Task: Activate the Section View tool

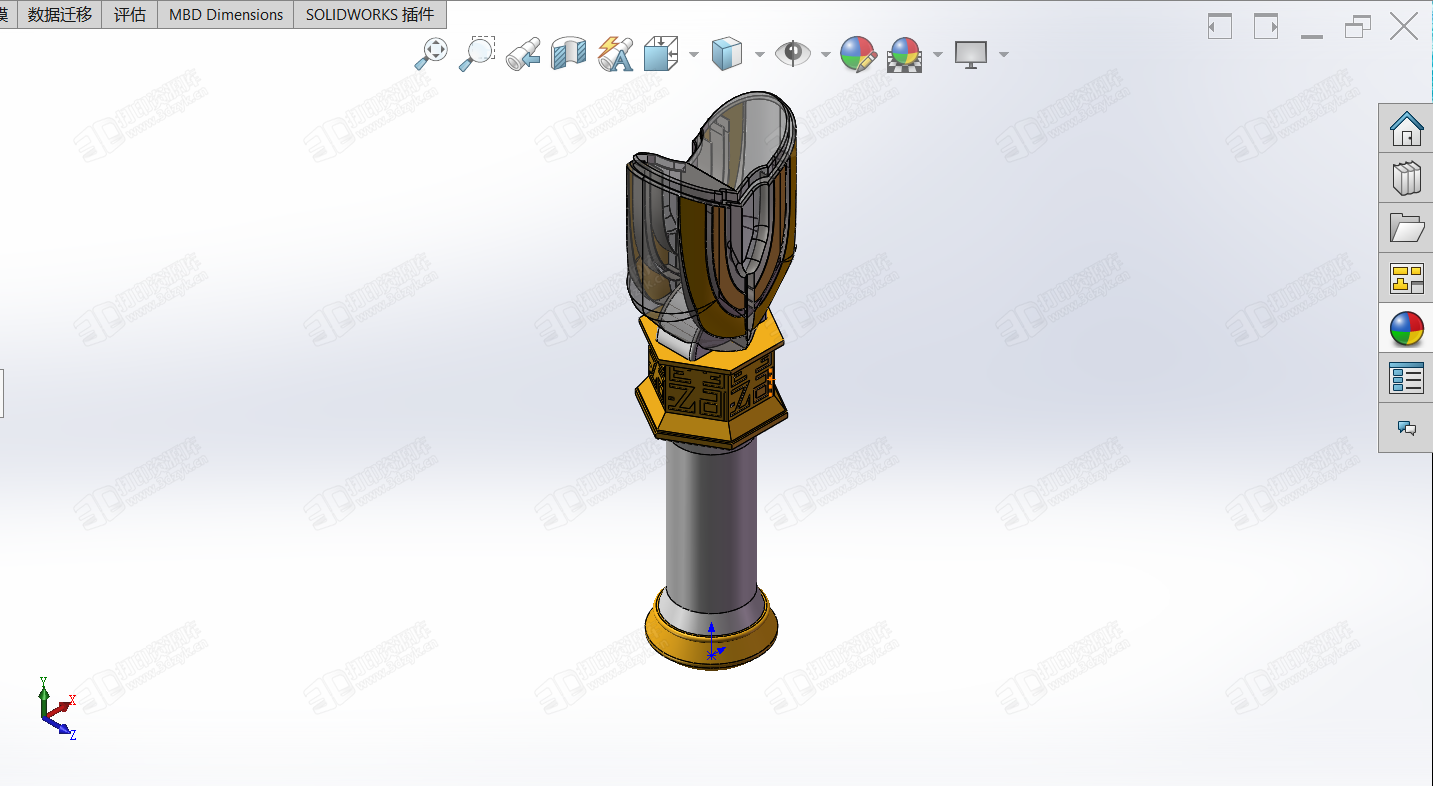Action: (x=569, y=54)
